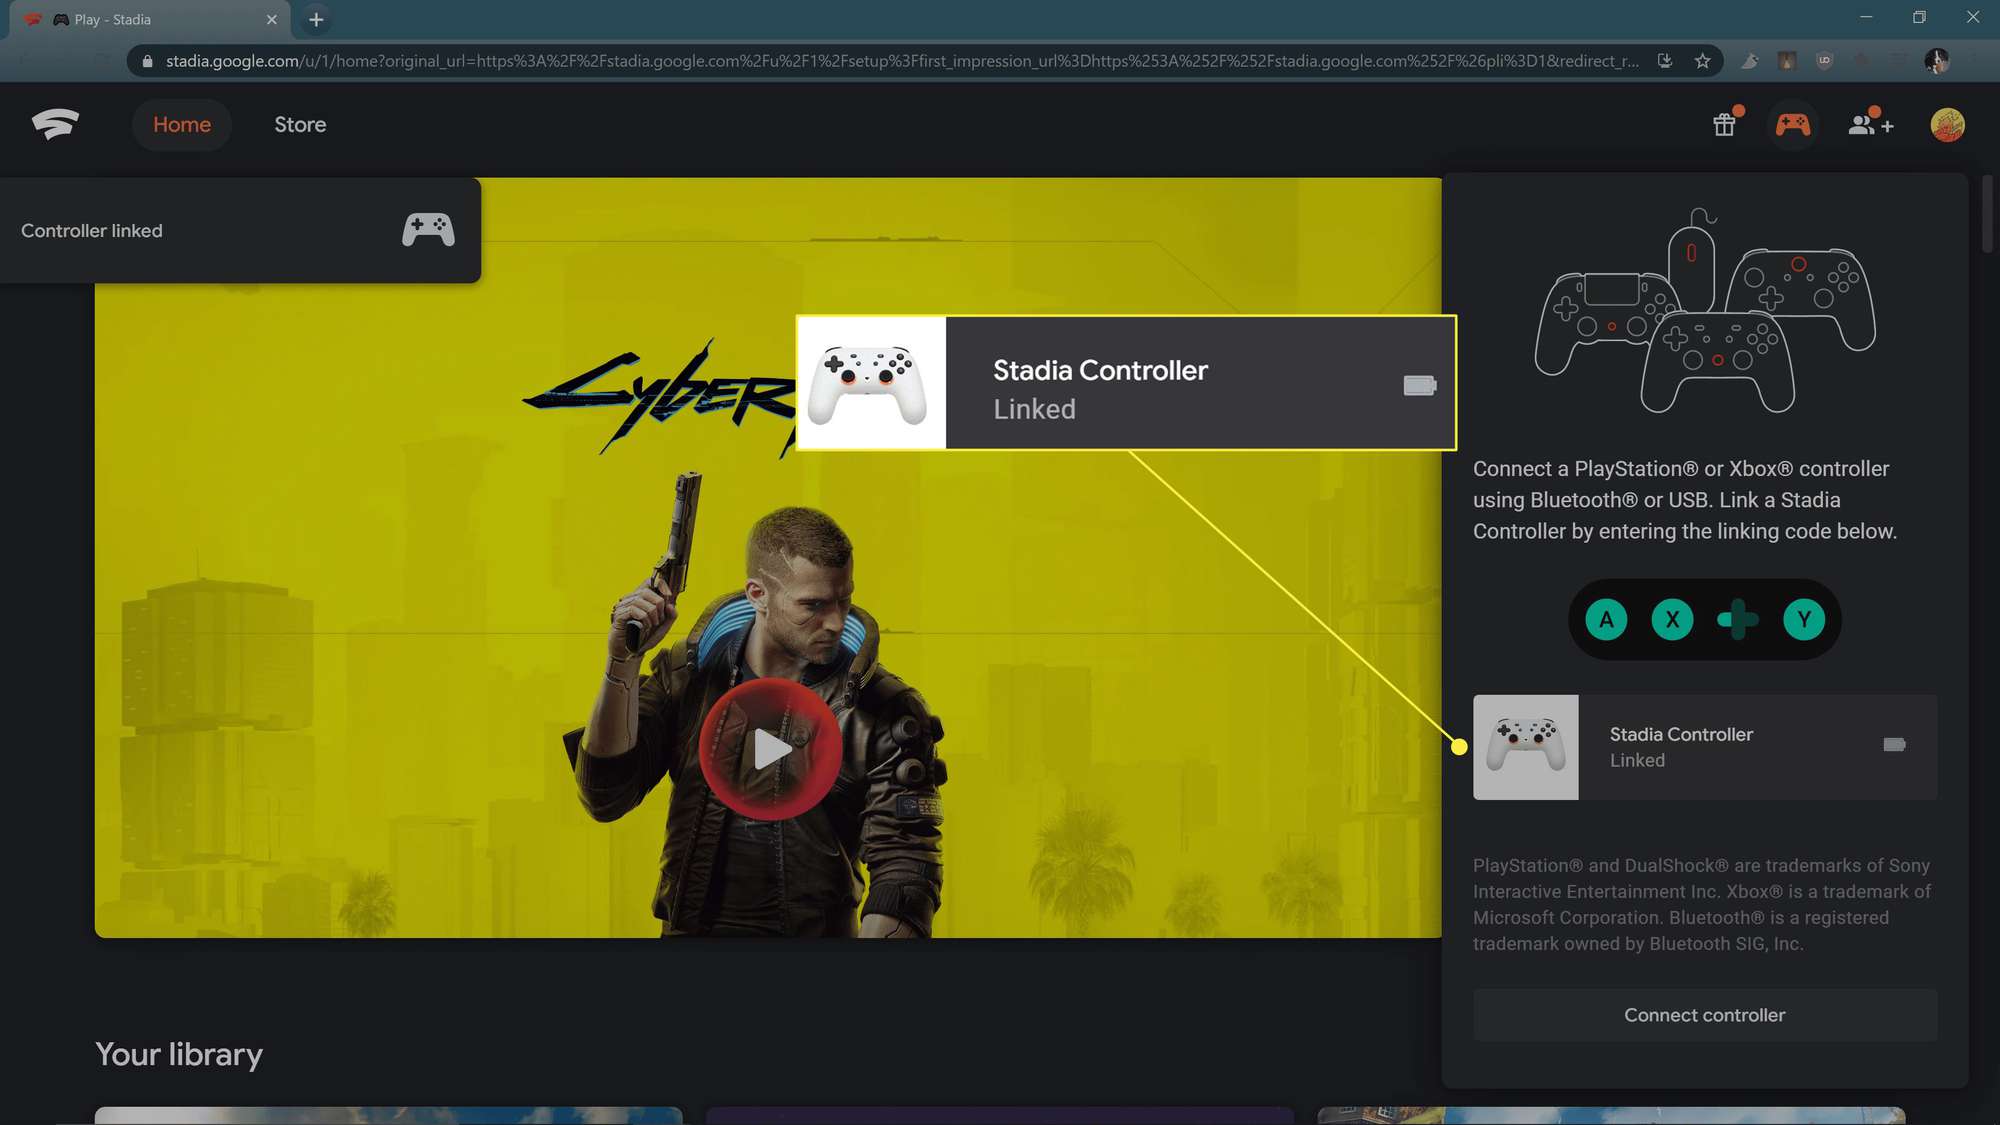The image size is (2000, 1125).
Task: Select the linked Stadia Controller entry
Action: tap(1705, 747)
